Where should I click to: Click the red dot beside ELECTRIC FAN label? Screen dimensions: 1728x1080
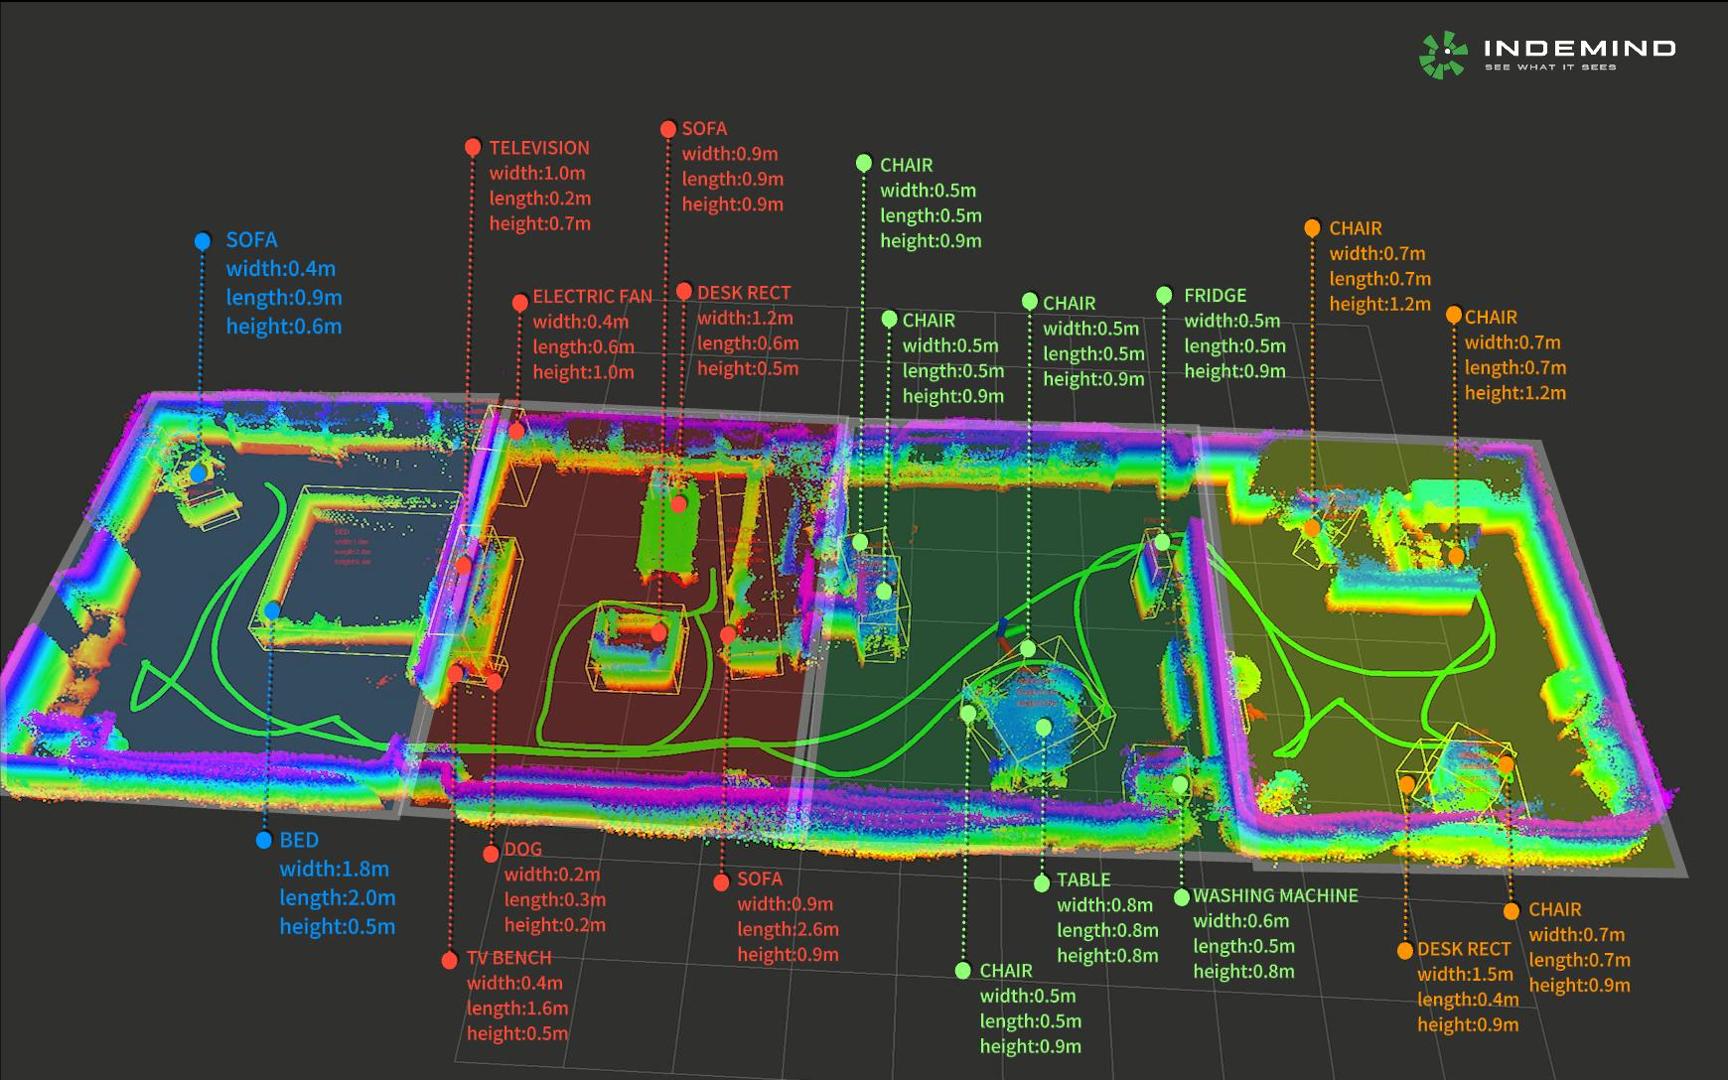click(x=520, y=302)
